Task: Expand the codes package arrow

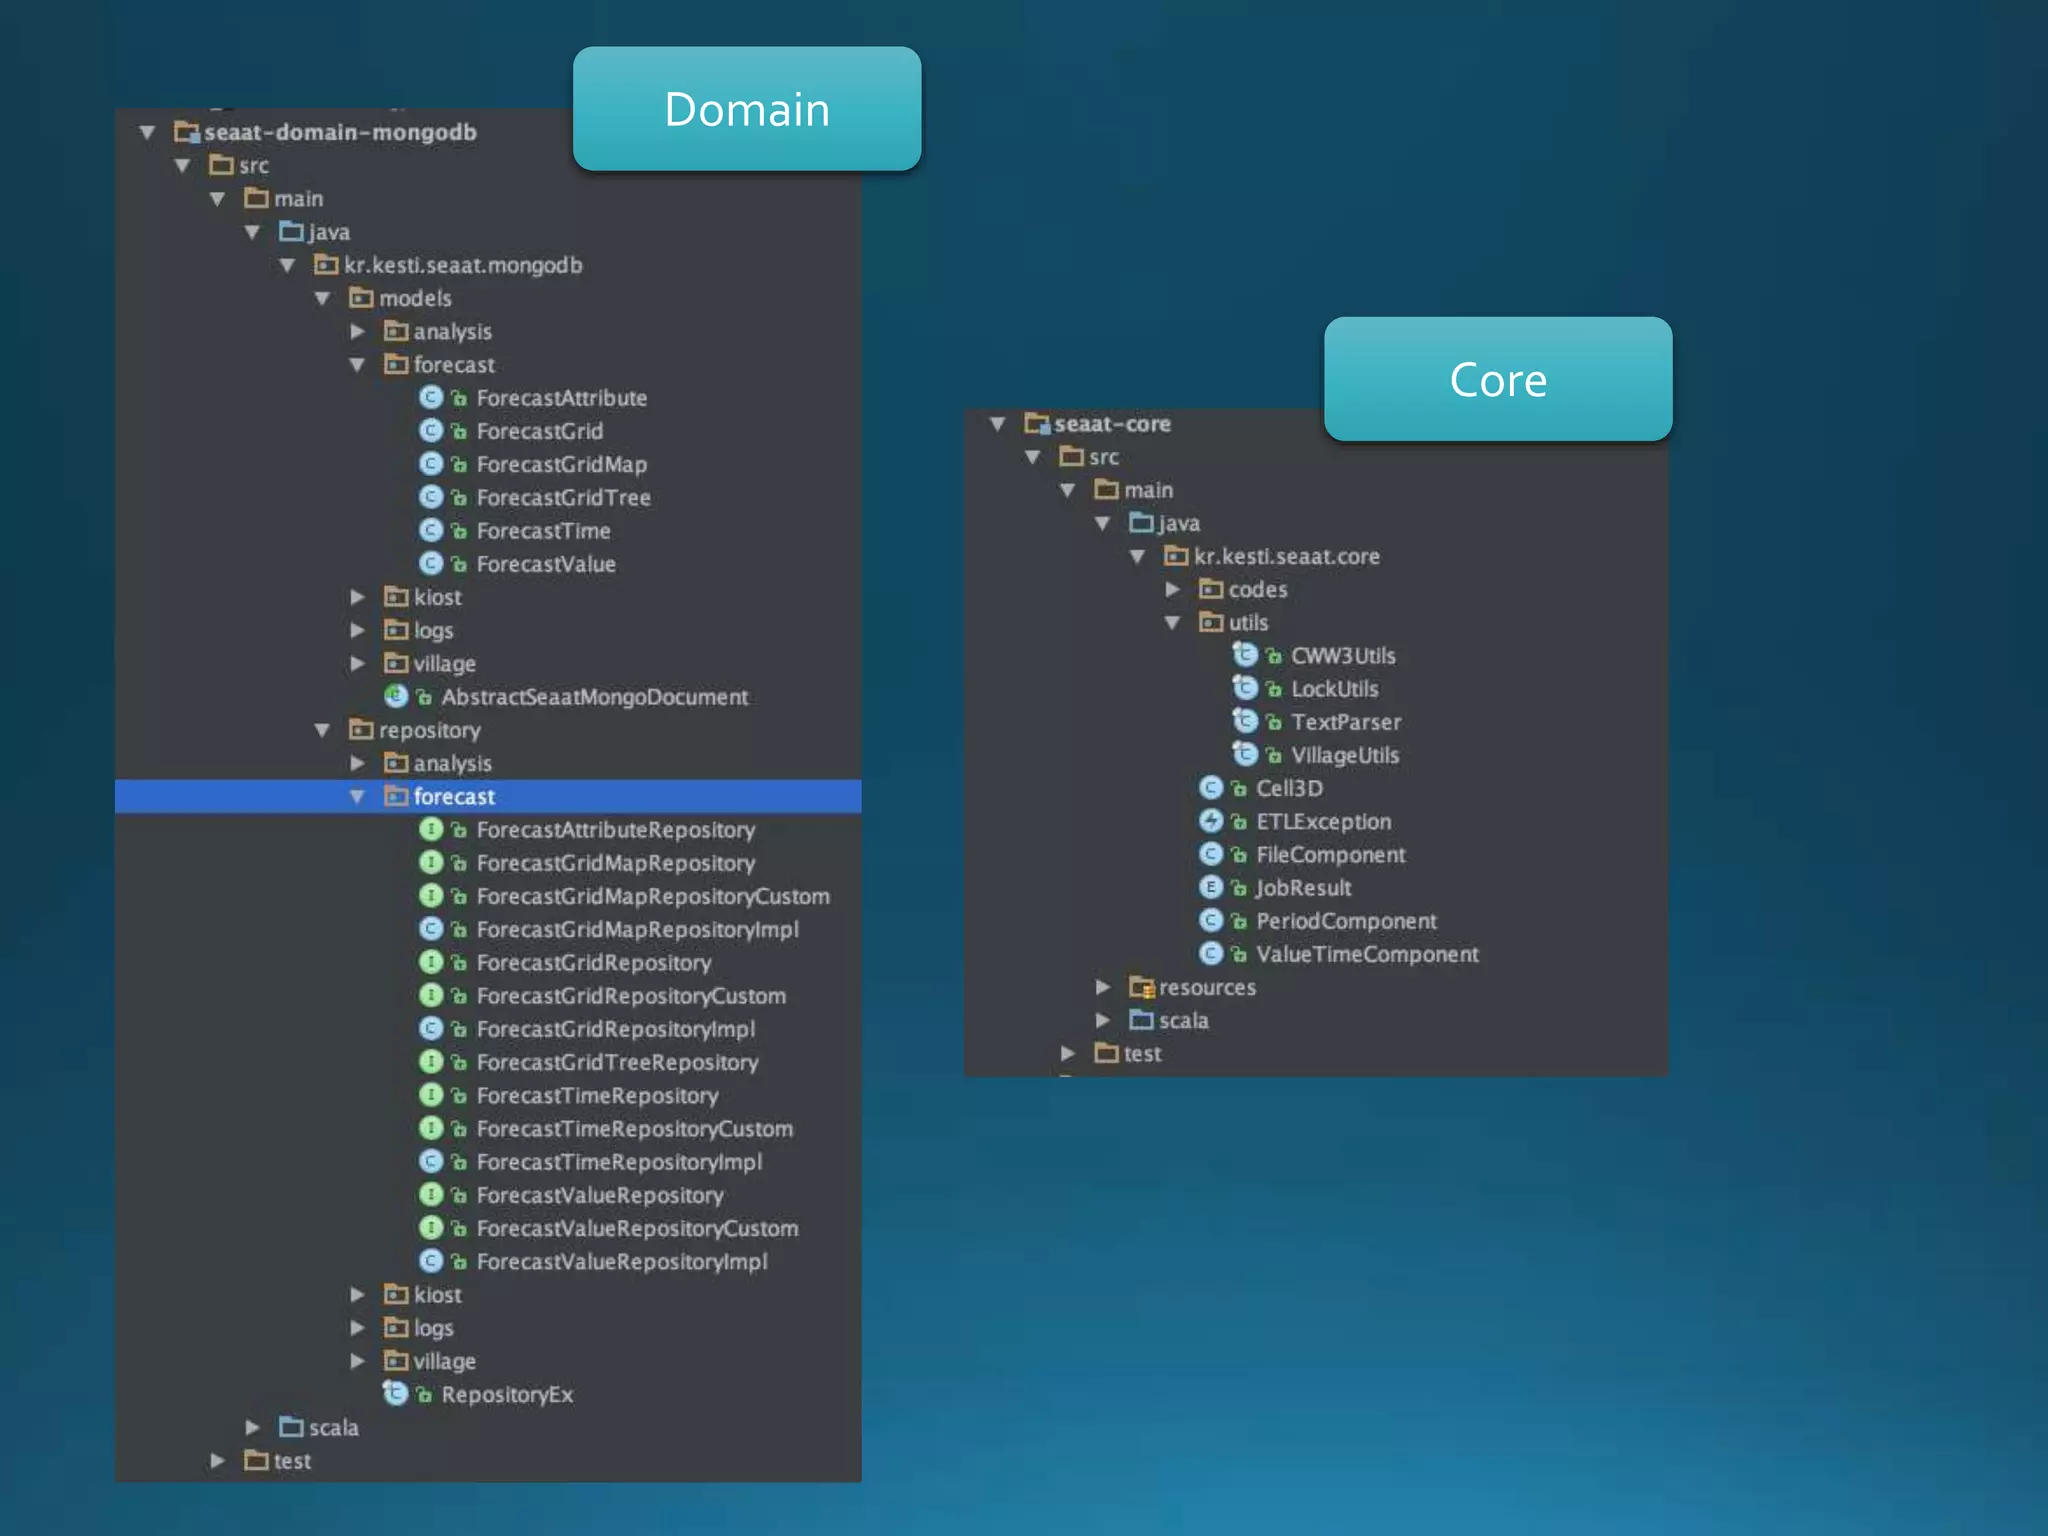Action: pos(1172,589)
